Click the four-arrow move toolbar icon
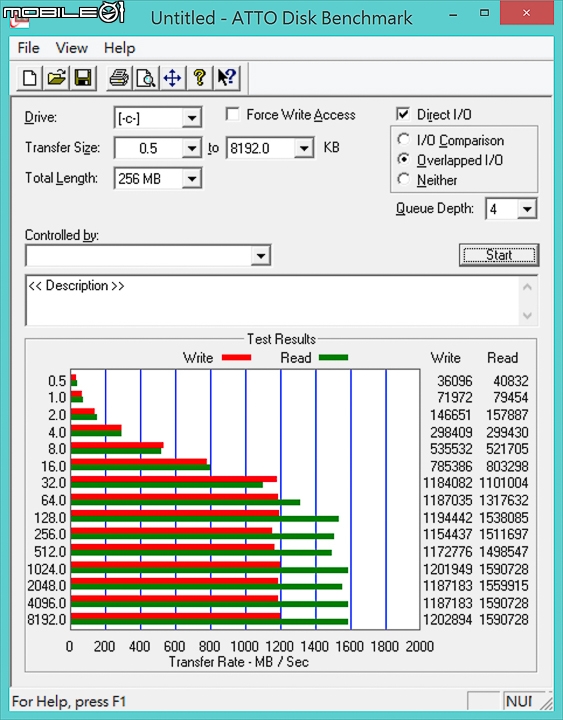Screen dimensions: 563x720 173,78
